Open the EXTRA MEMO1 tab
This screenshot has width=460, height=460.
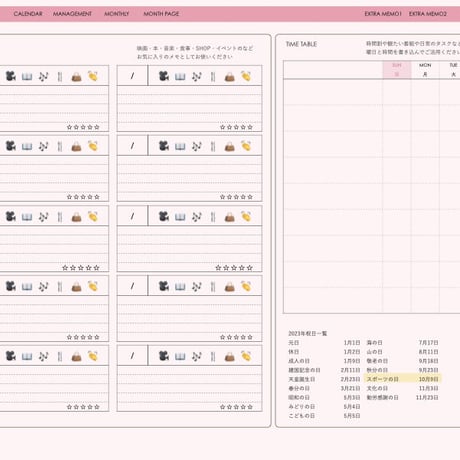(383, 14)
